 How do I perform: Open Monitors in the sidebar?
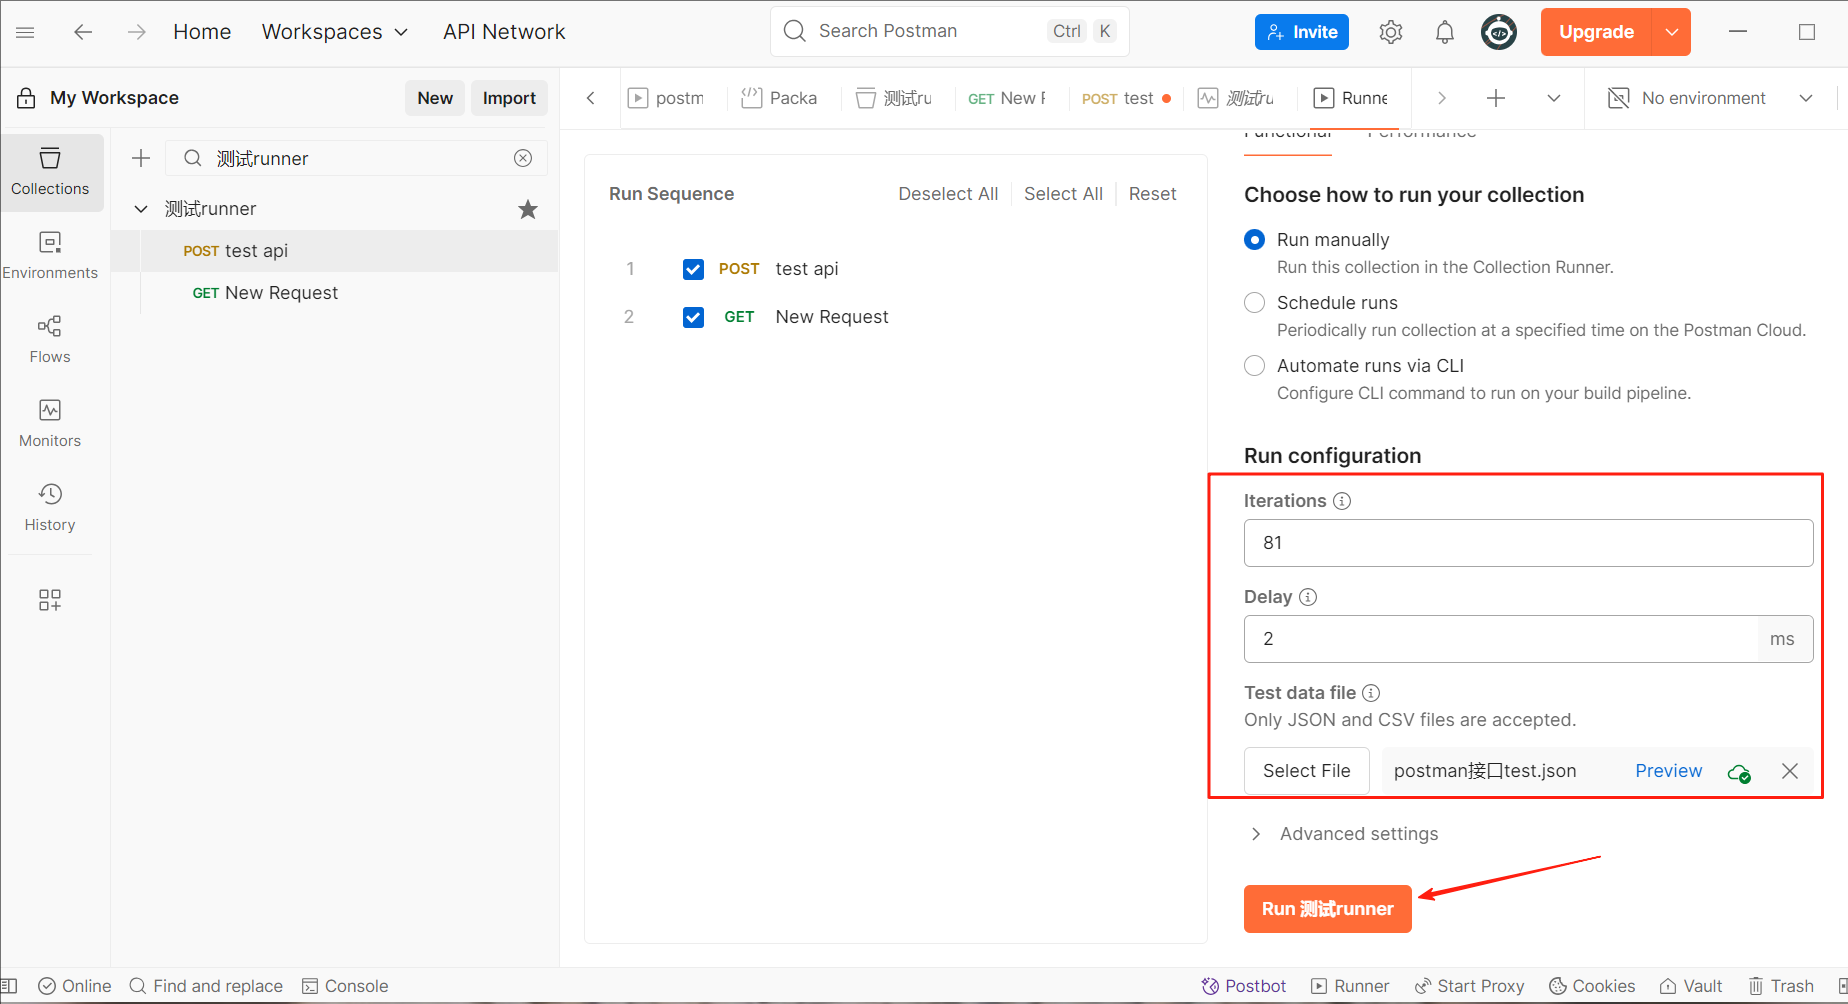[x=50, y=424]
